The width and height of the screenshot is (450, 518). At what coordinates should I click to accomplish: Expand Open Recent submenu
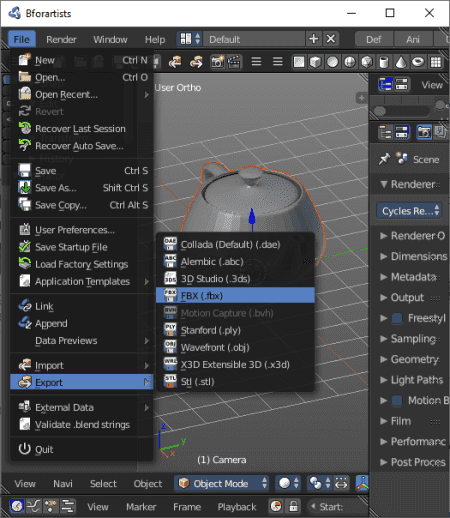82,95
